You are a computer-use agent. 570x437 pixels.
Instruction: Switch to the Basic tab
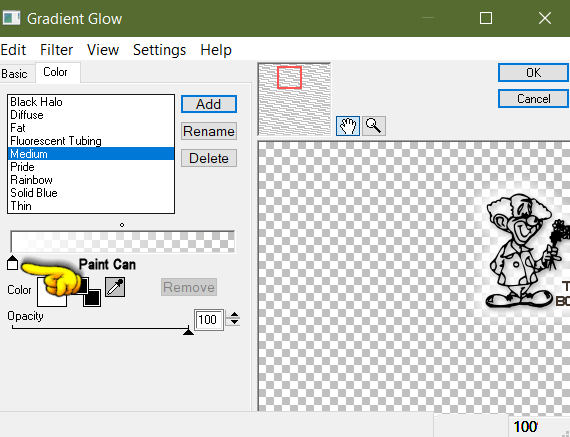[x=15, y=74]
